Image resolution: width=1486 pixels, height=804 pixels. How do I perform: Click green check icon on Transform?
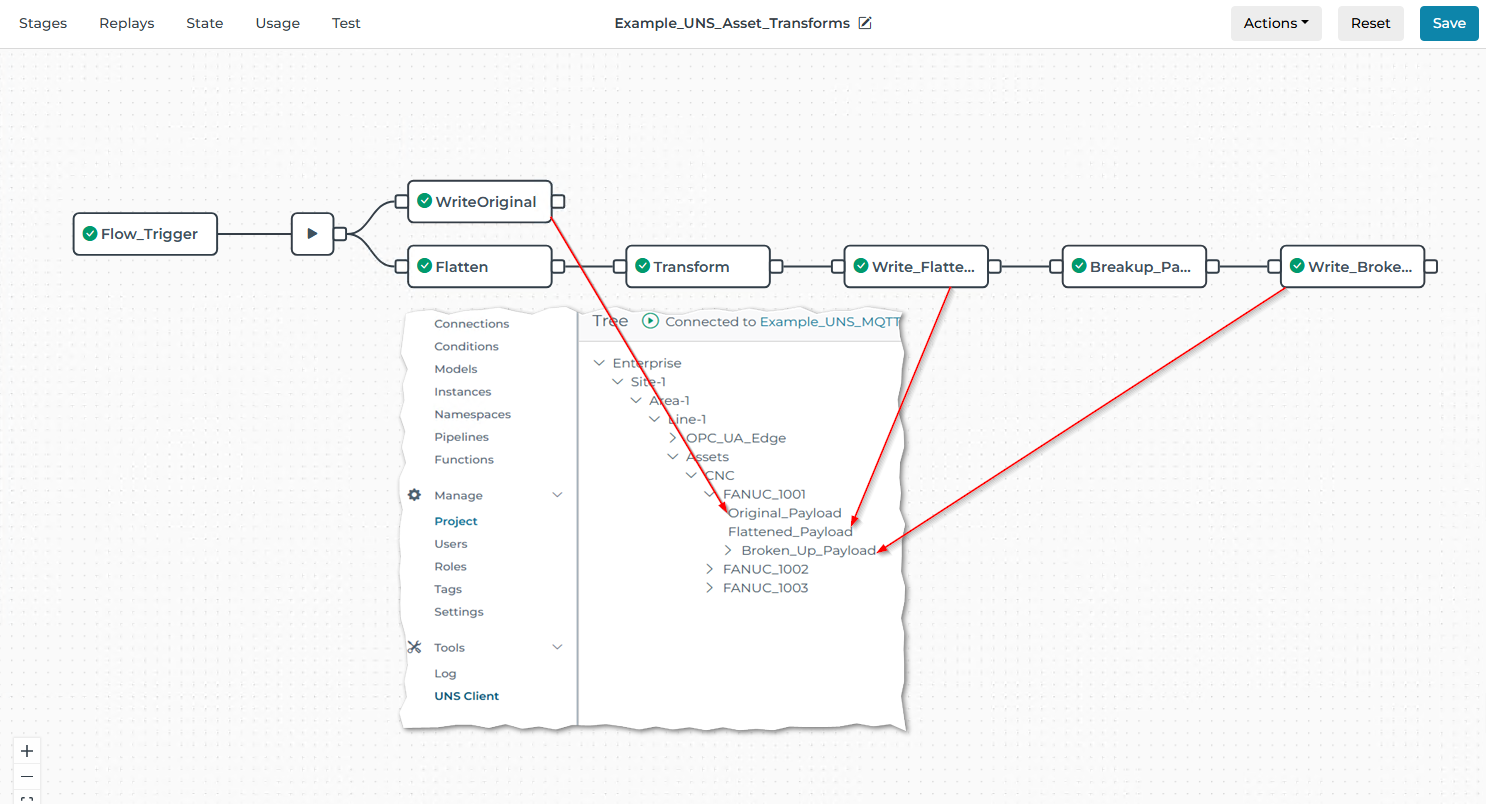(x=642, y=266)
